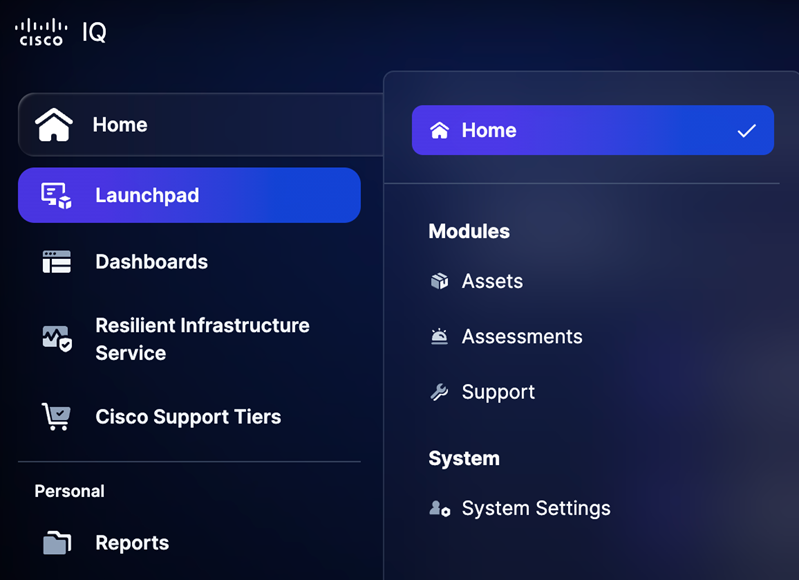Click the Resilient Infrastructure Service shield icon
The width and height of the screenshot is (800, 580).
click(x=57, y=339)
